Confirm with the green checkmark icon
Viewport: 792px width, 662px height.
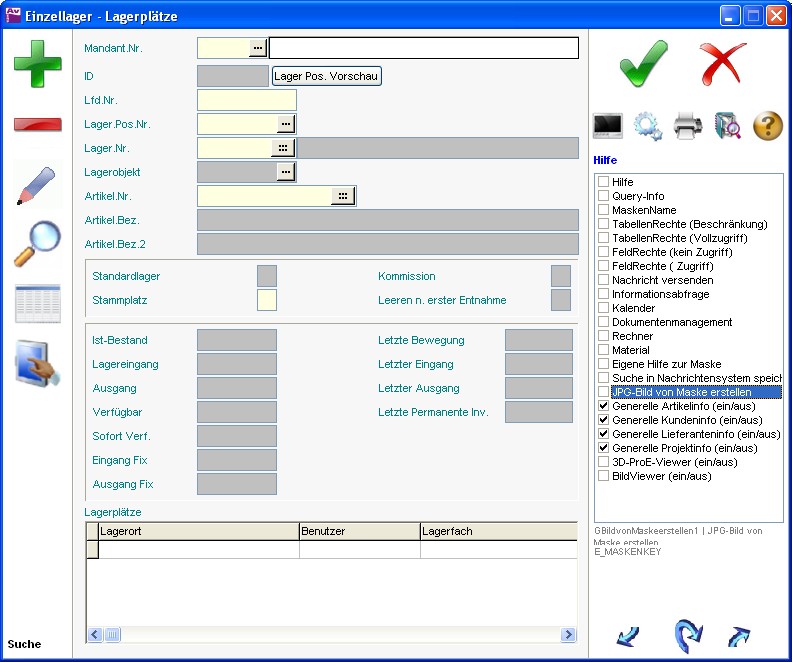click(643, 62)
